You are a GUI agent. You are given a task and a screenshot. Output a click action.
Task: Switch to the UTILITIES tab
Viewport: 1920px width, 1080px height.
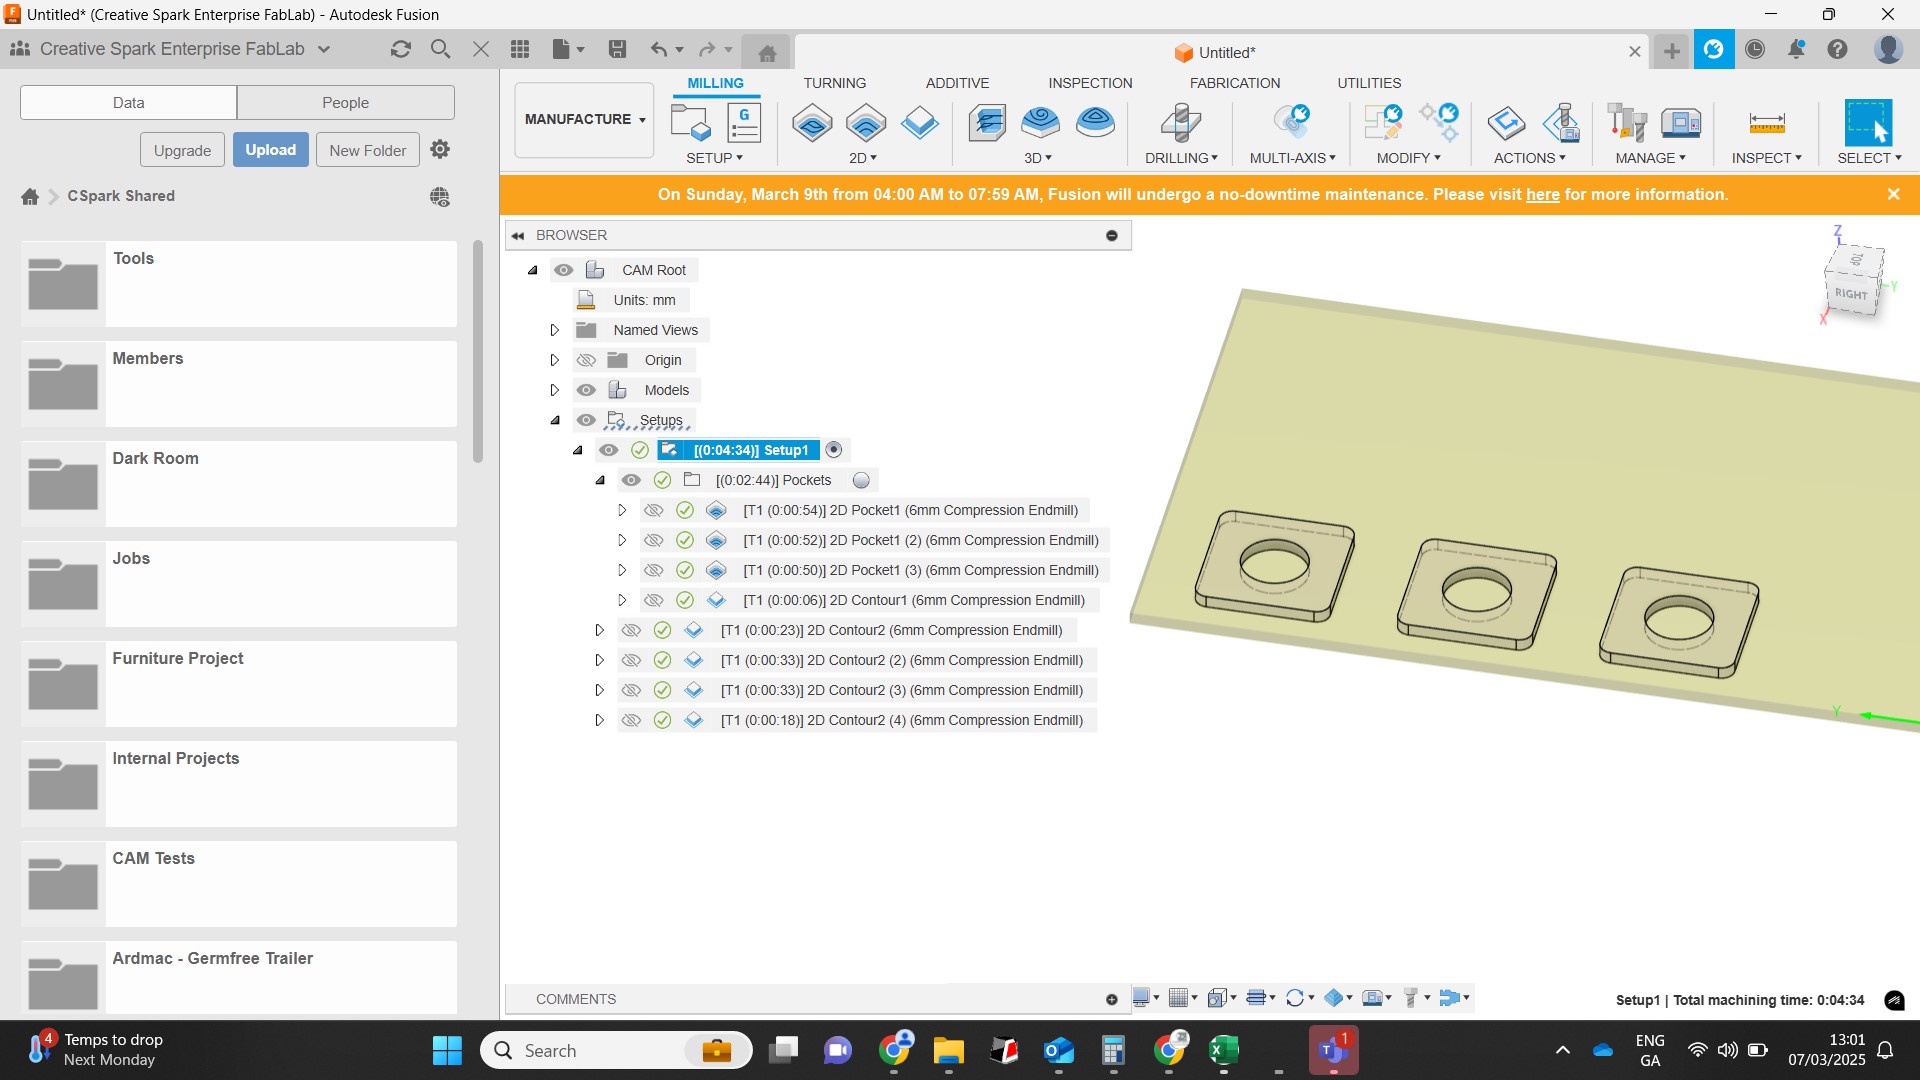(1369, 83)
